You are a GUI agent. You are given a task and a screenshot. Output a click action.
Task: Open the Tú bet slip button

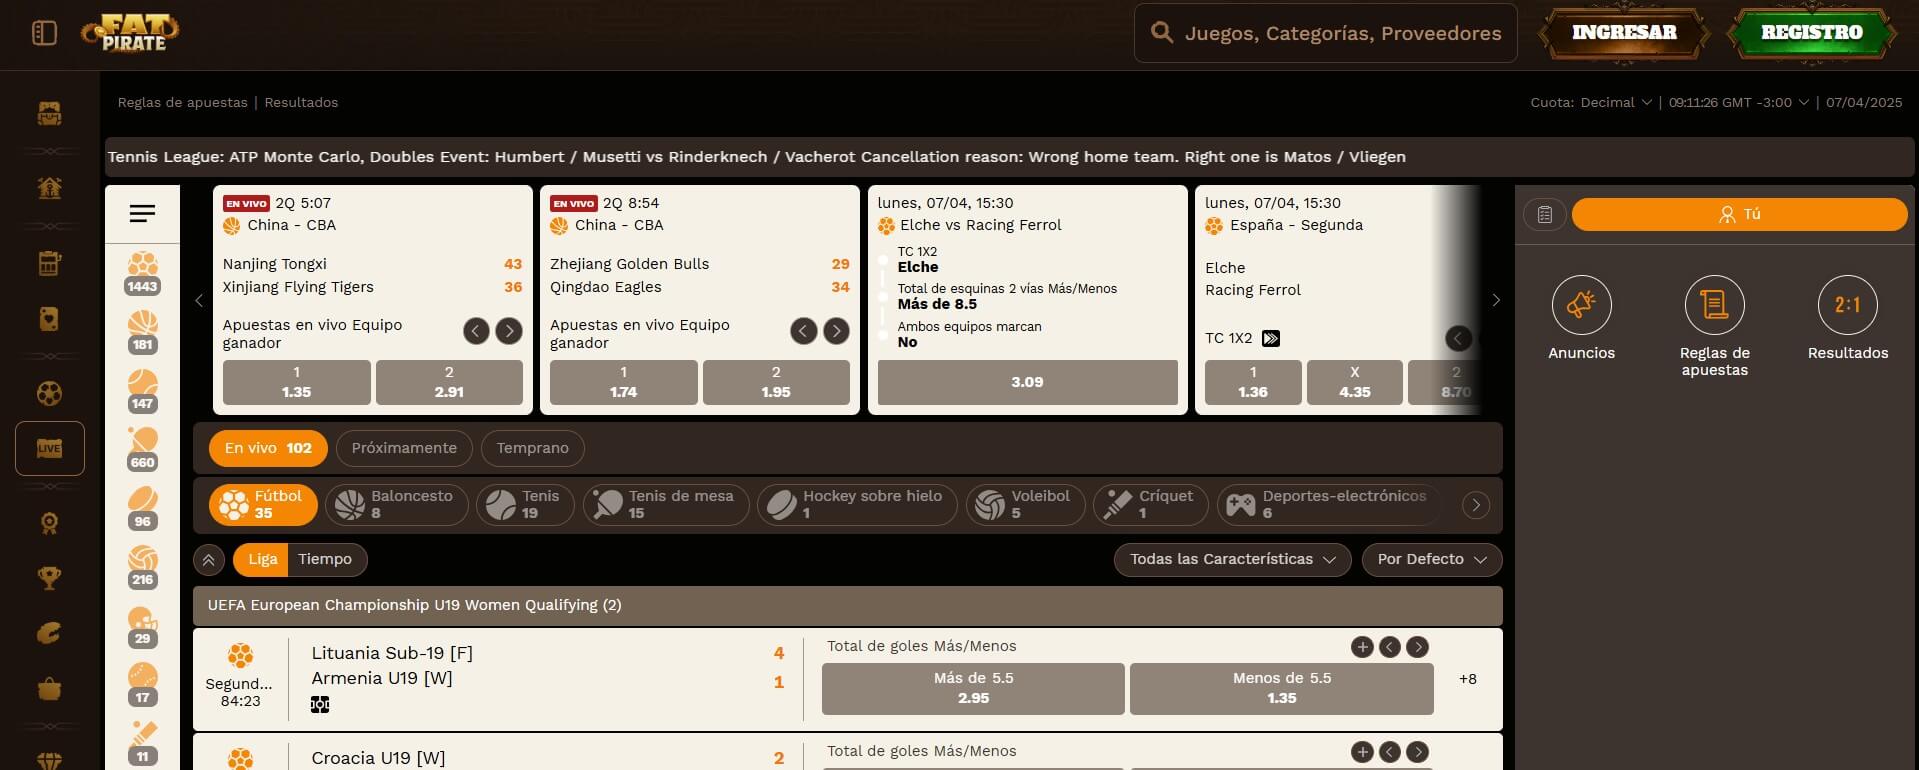tap(1739, 214)
